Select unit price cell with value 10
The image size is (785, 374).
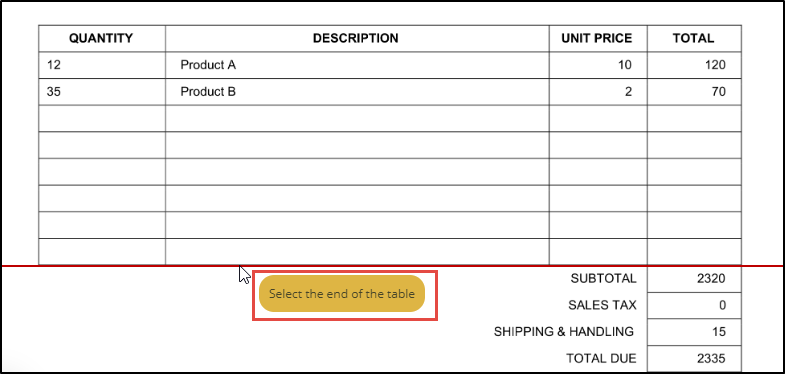(598, 65)
